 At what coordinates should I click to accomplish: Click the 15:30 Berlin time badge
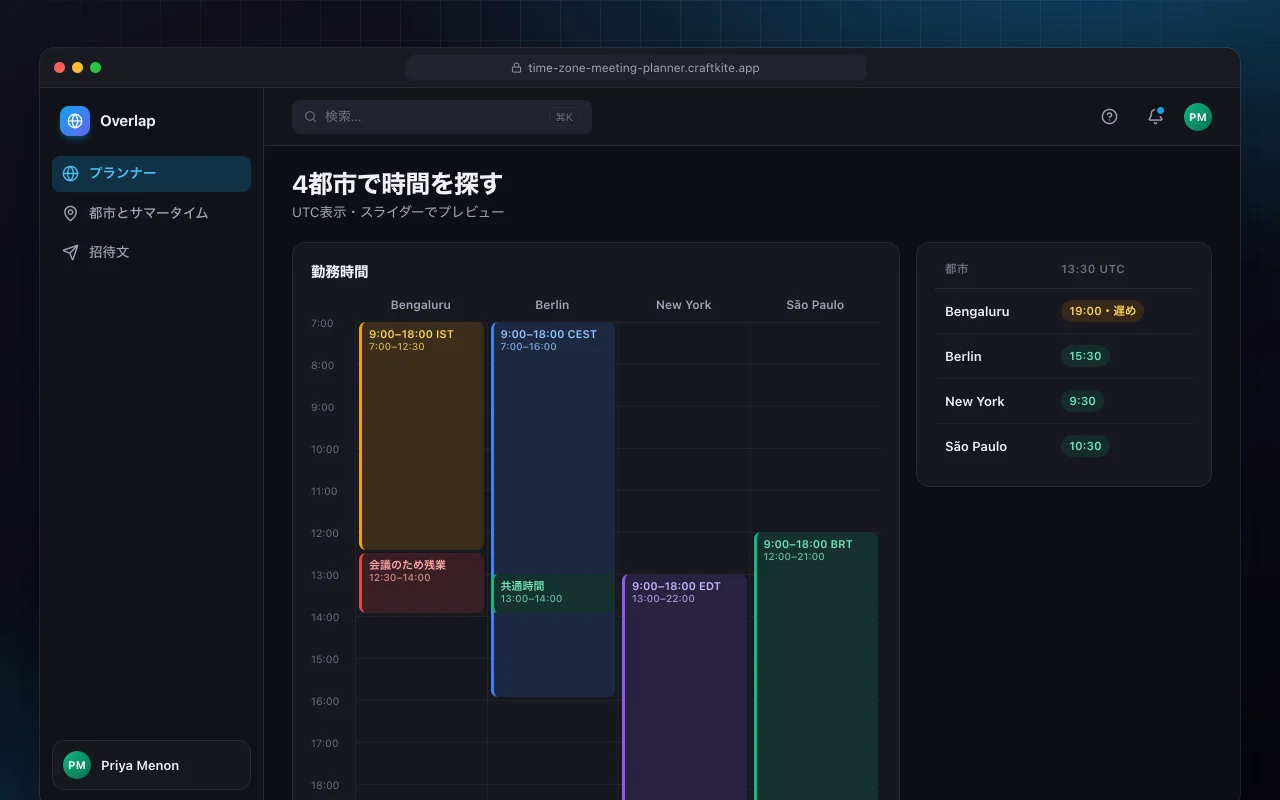tap(1085, 356)
